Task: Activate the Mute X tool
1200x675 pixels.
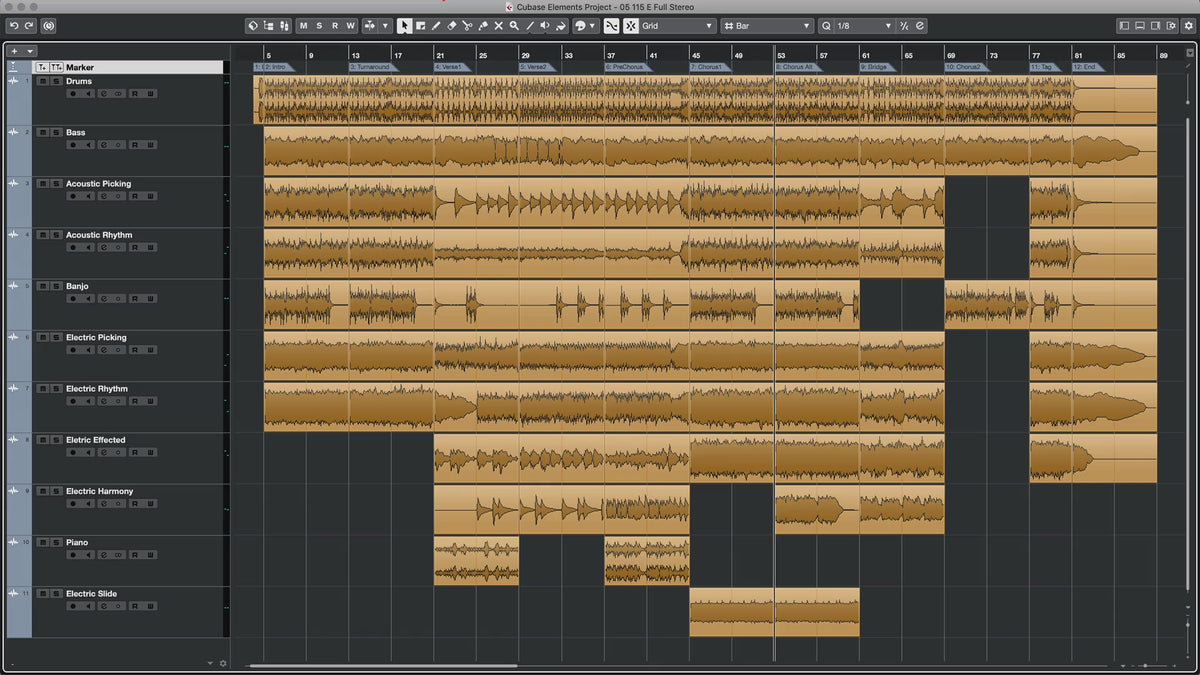Action: [498, 26]
